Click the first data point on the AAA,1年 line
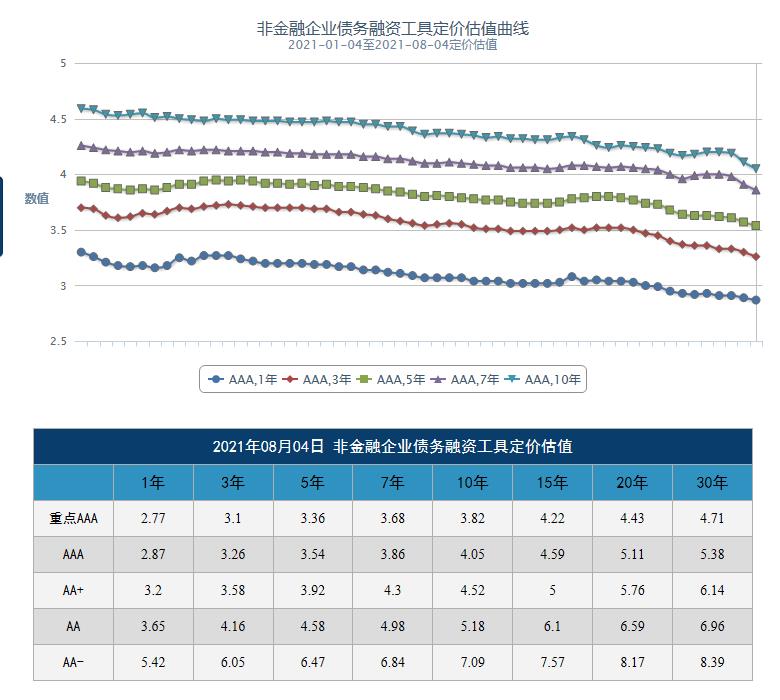The width and height of the screenshot is (780, 700). coord(82,252)
